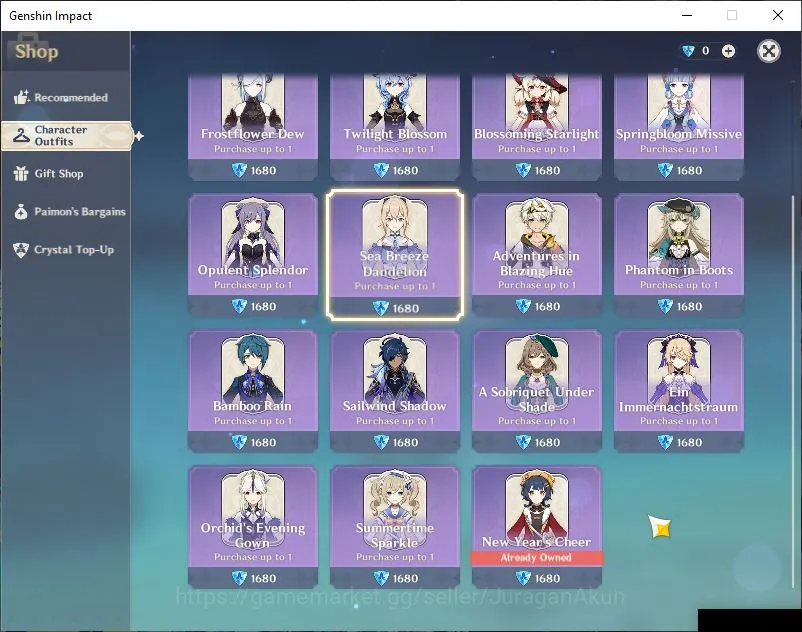The width and height of the screenshot is (802, 632).
Task: Select the Frostflower Dew outfit
Action: pyautogui.click(x=253, y=127)
